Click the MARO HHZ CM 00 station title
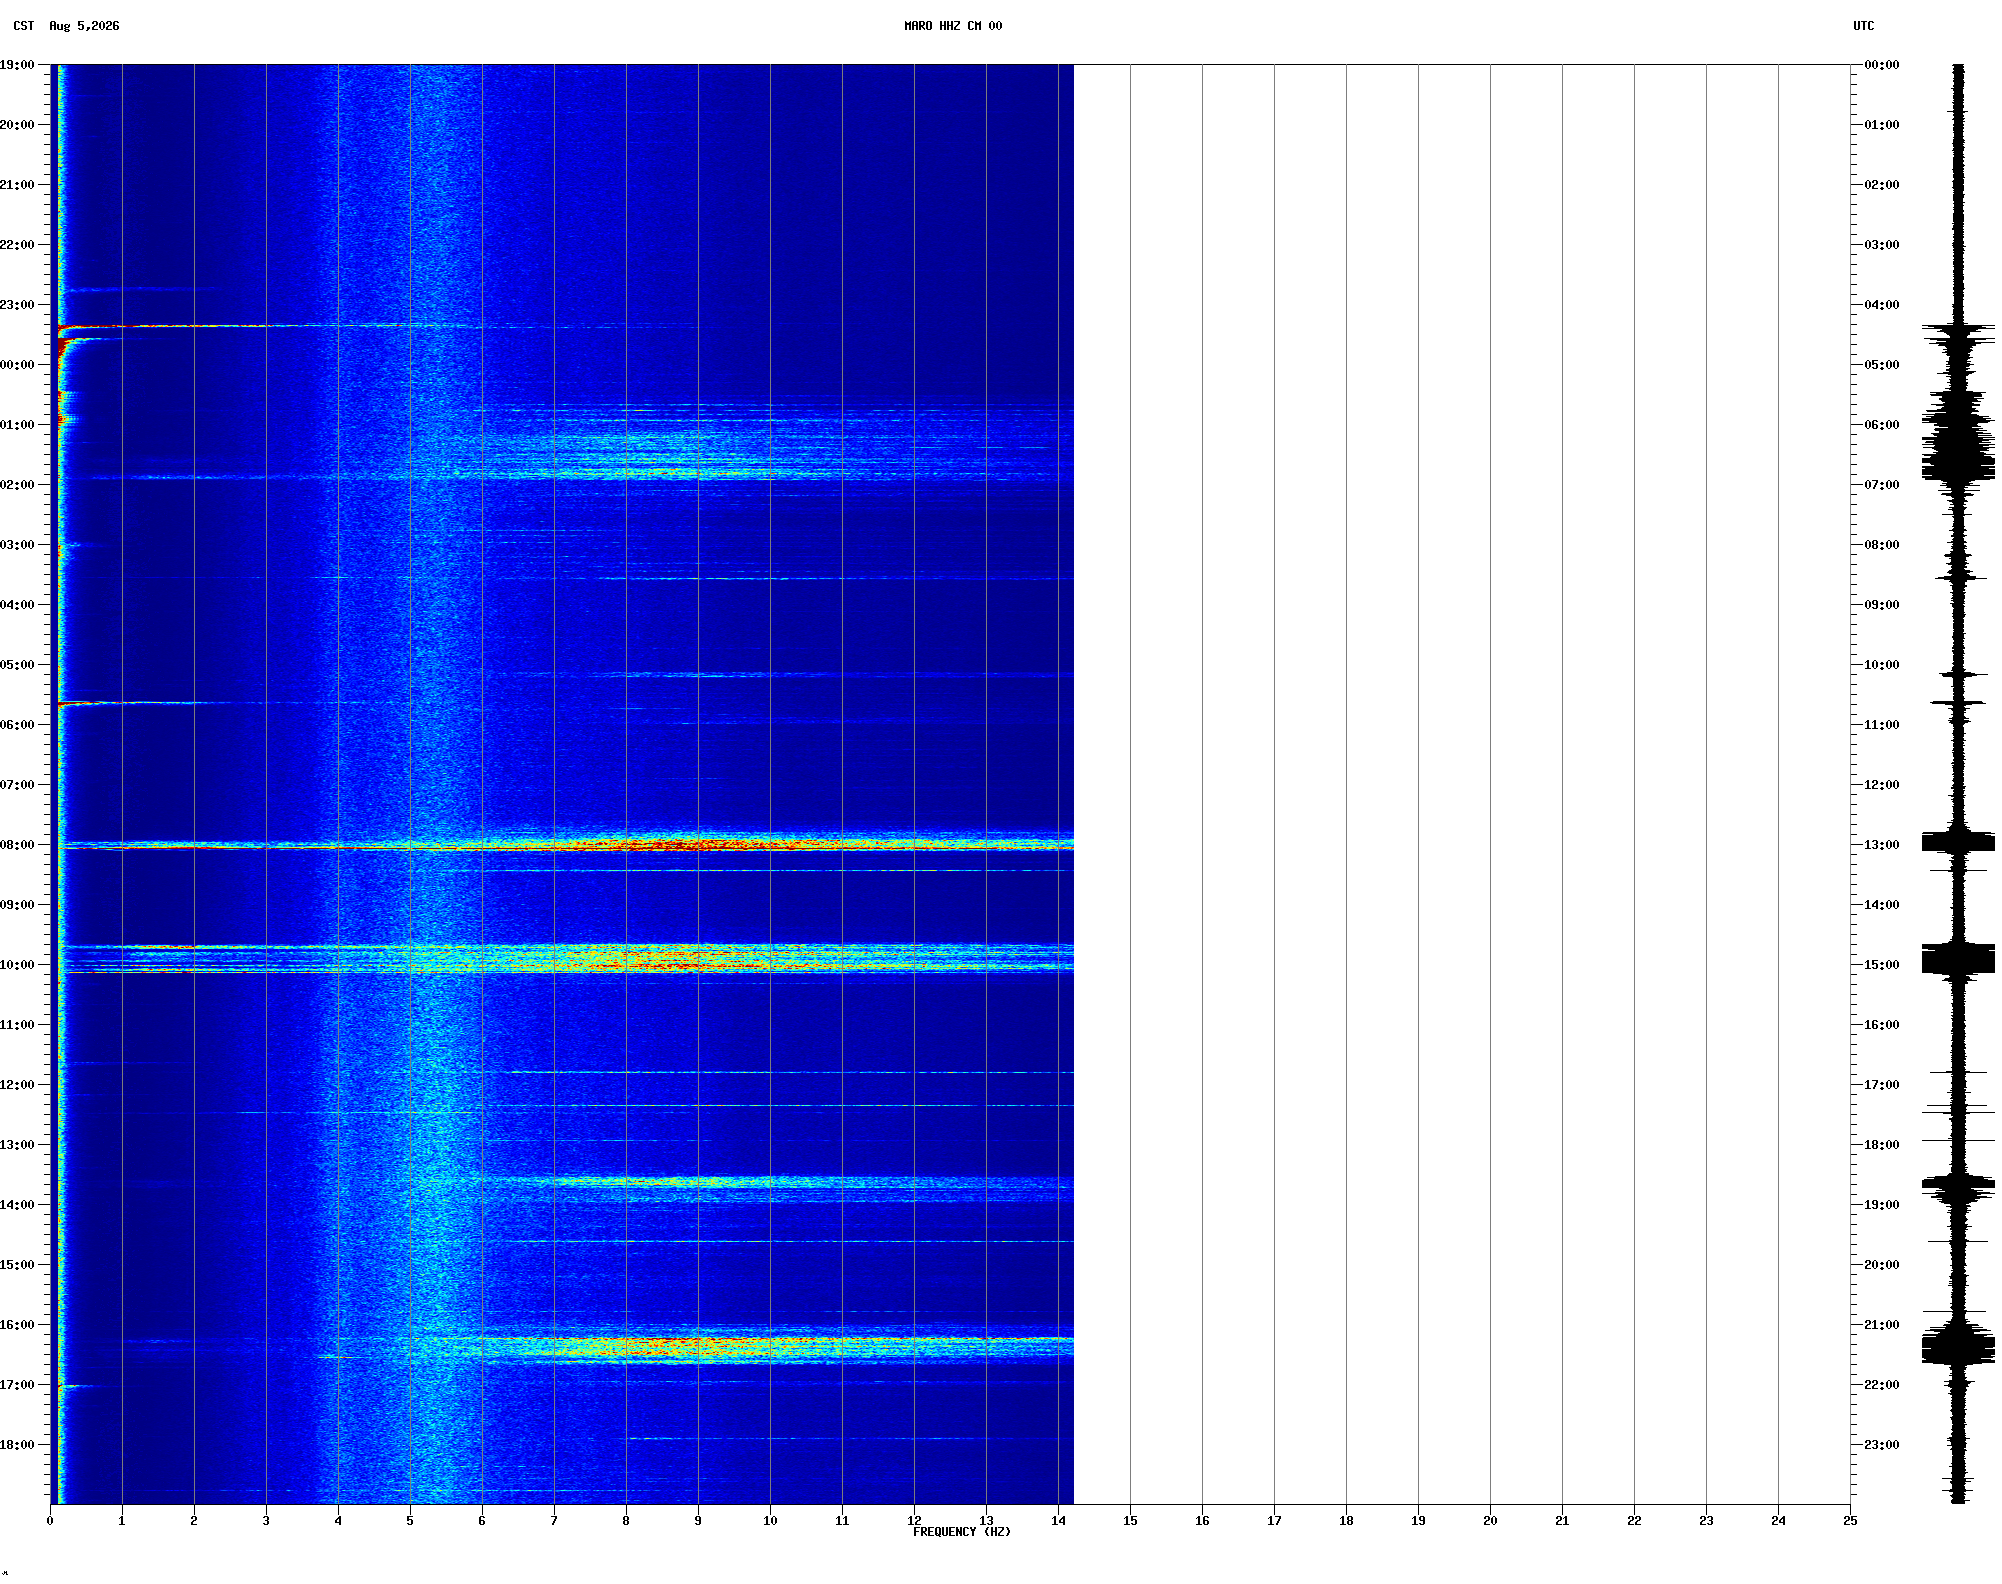The width and height of the screenshot is (2002, 1584). pyautogui.click(x=953, y=26)
